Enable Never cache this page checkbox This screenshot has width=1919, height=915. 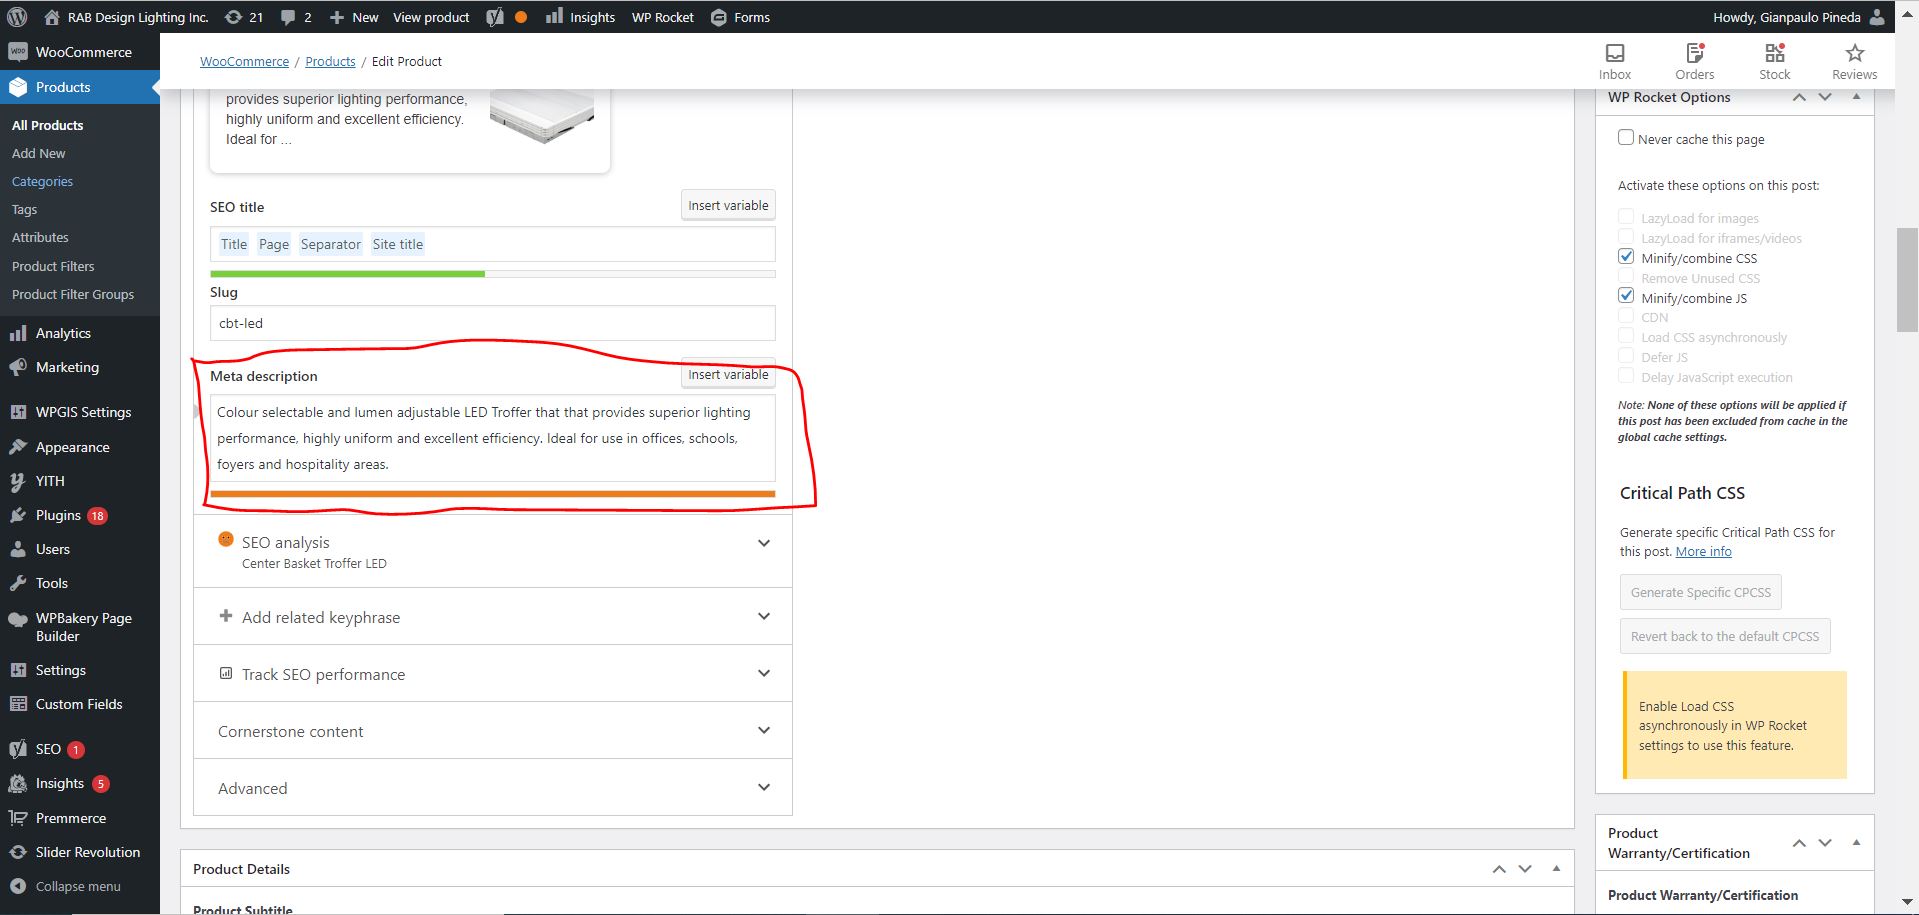pos(1626,138)
